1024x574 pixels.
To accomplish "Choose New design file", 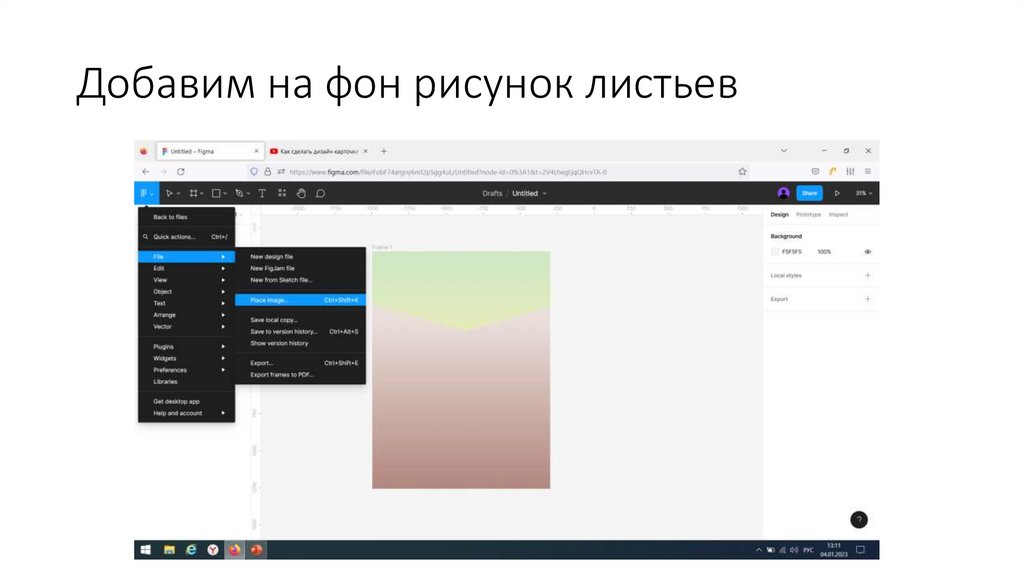I will 300,257.
